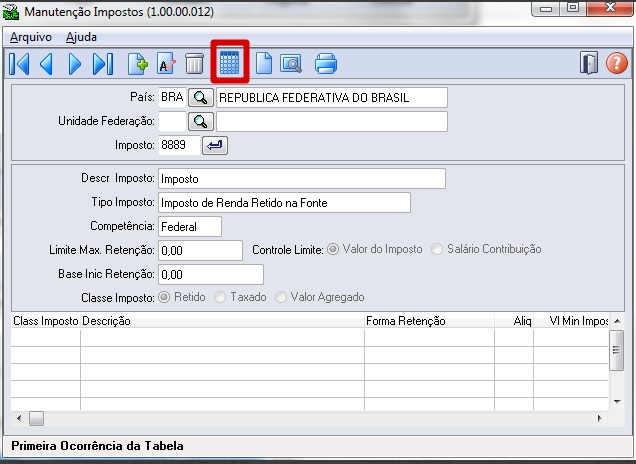Click status text Primeira Ocorrência da Tabela

(x=97, y=446)
